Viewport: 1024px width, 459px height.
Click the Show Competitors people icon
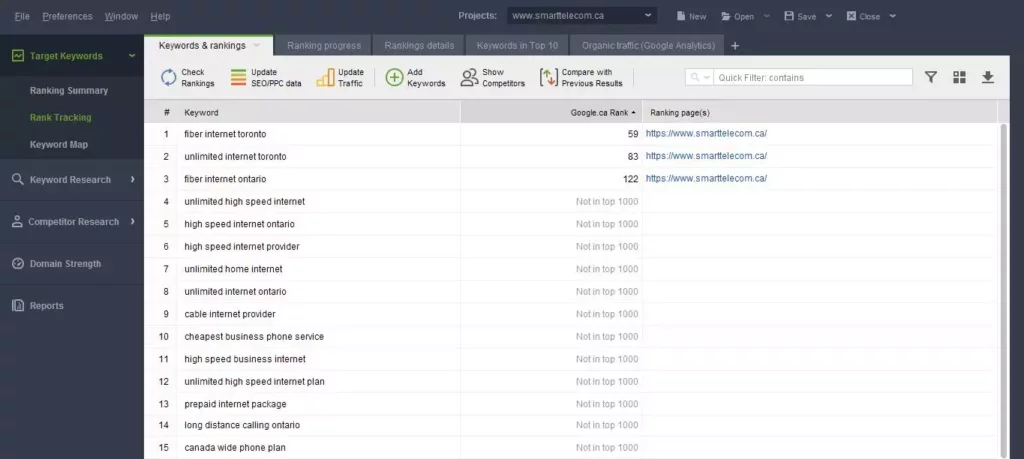(469, 78)
